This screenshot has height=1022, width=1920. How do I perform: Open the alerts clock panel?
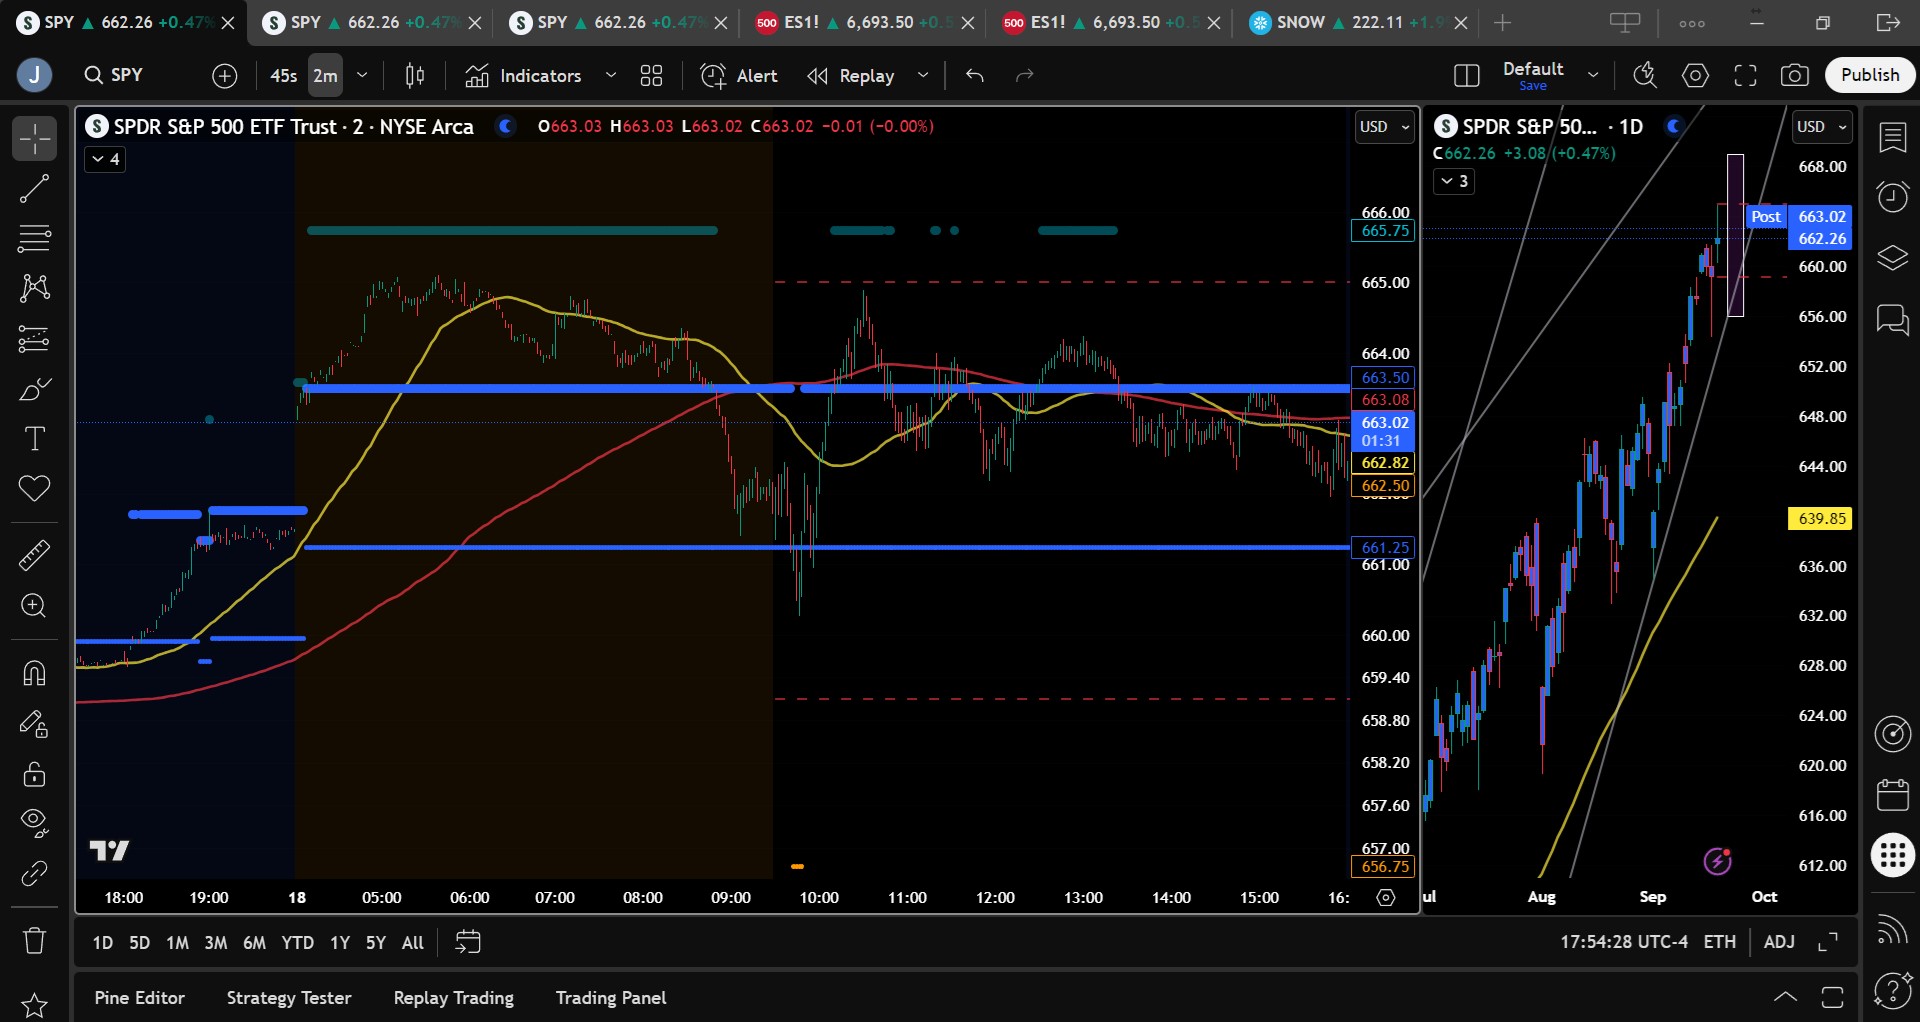click(x=1892, y=197)
